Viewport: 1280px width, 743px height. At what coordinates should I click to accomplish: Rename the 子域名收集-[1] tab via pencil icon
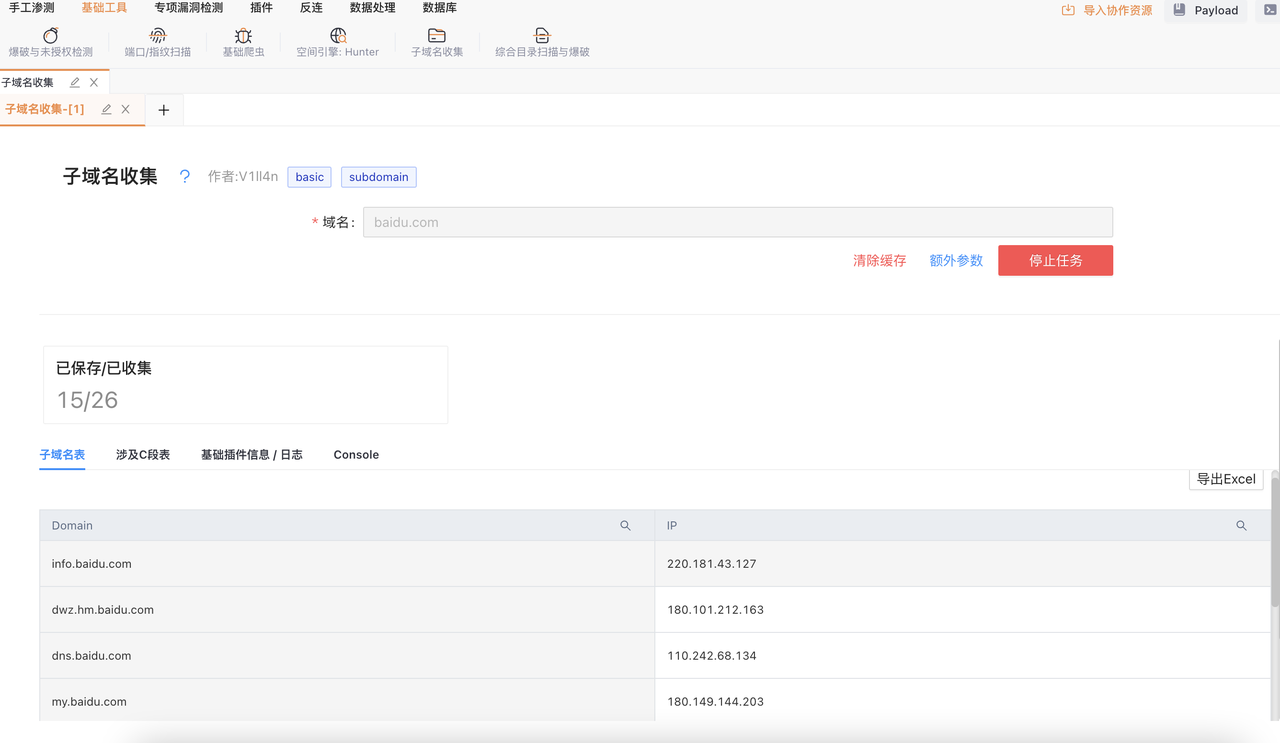[106, 110]
